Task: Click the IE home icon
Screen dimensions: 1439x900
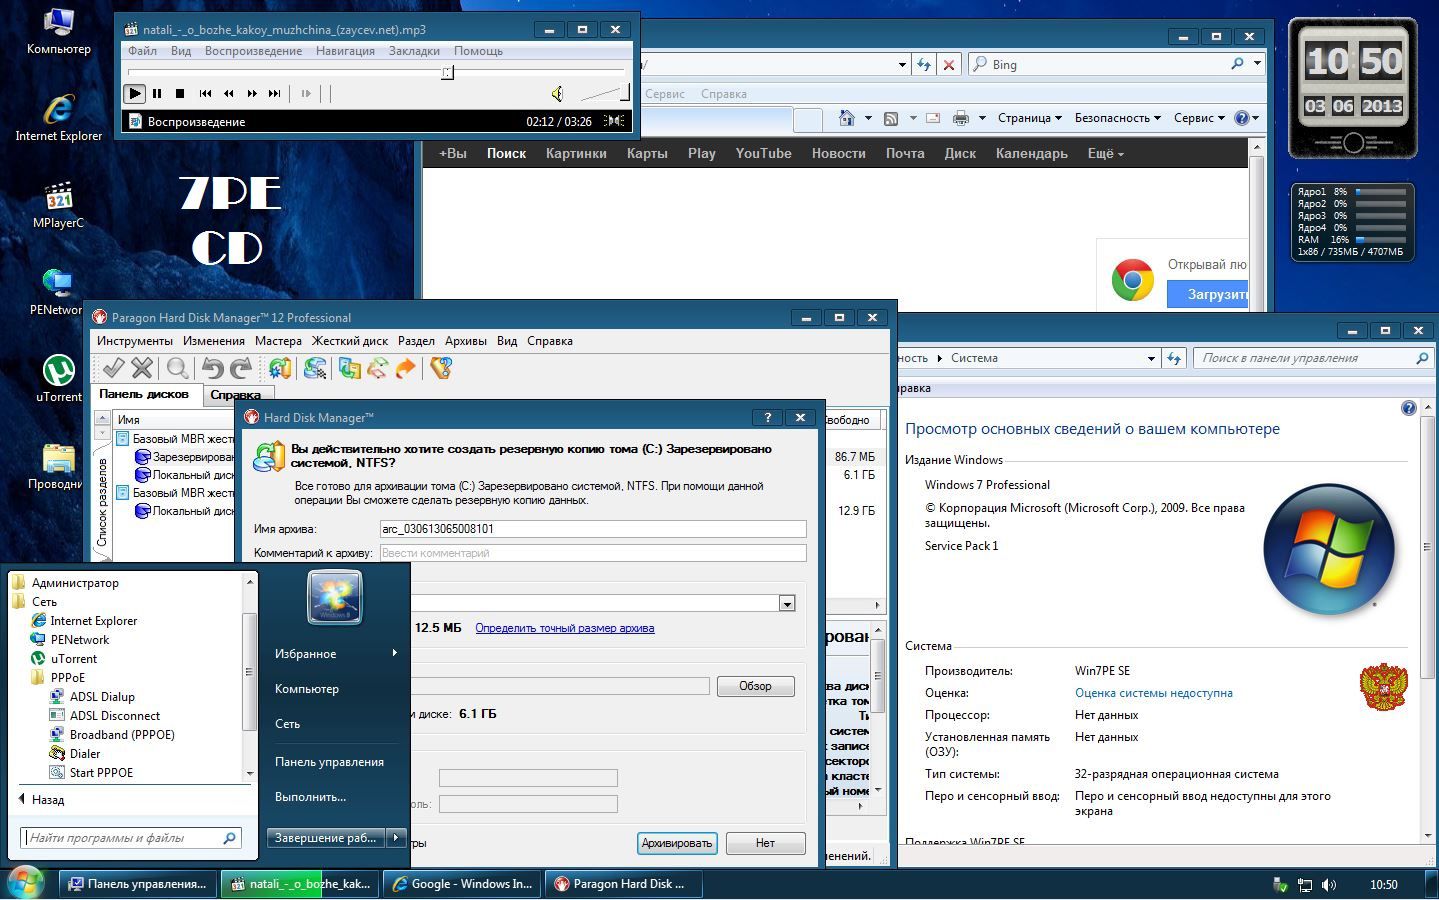Action: (x=847, y=118)
